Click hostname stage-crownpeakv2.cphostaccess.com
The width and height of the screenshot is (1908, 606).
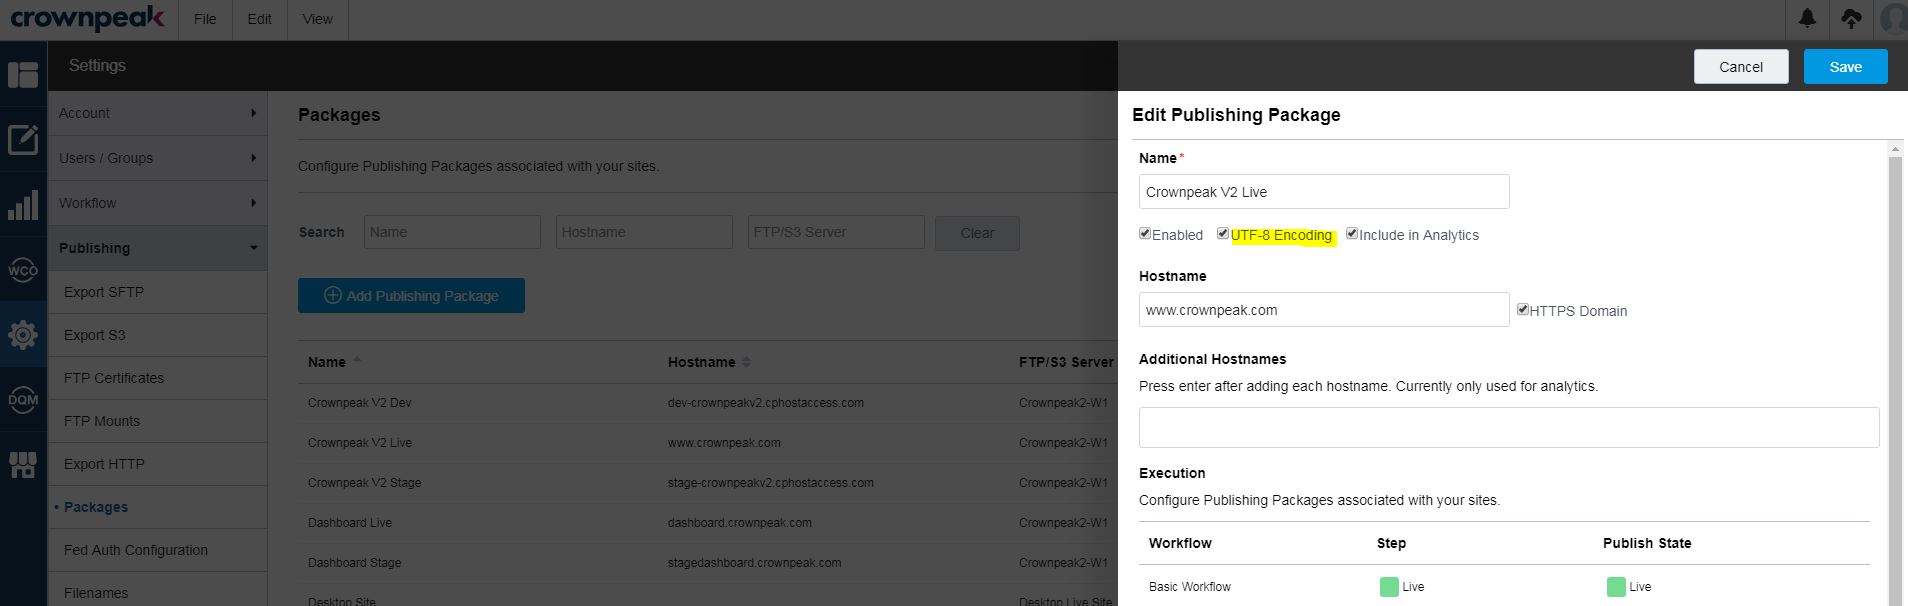[771, 483]
